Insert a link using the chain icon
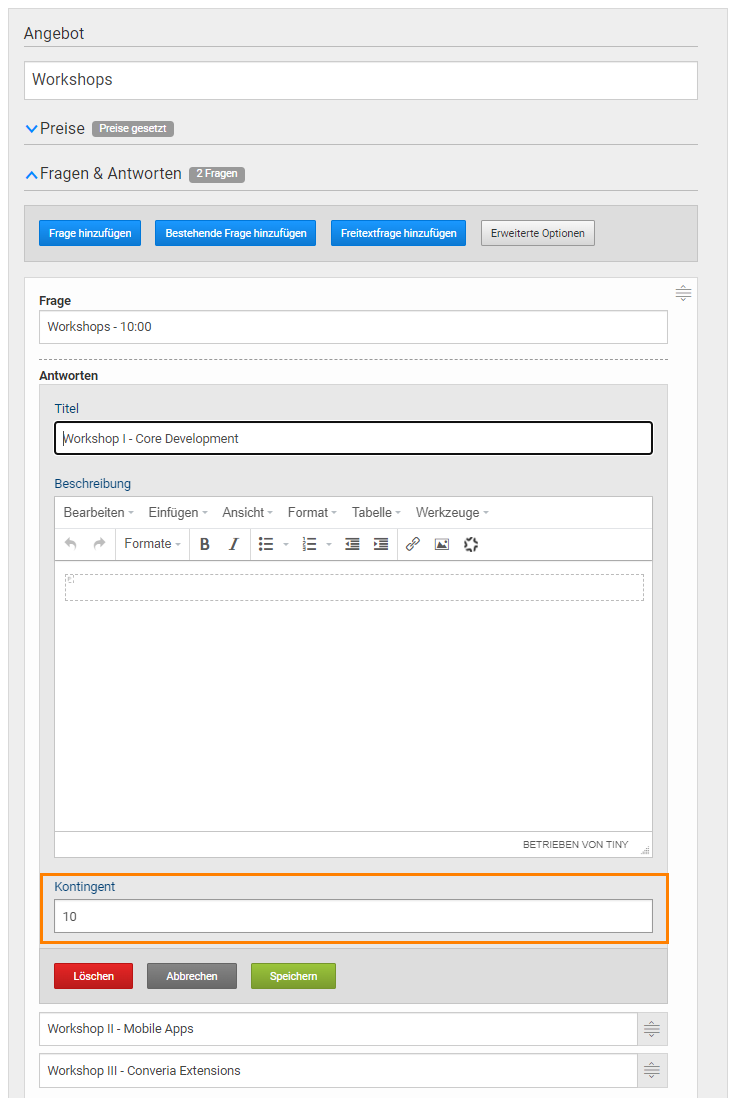The height and width of the screenshot is (1098, 736). click(413, 544)
